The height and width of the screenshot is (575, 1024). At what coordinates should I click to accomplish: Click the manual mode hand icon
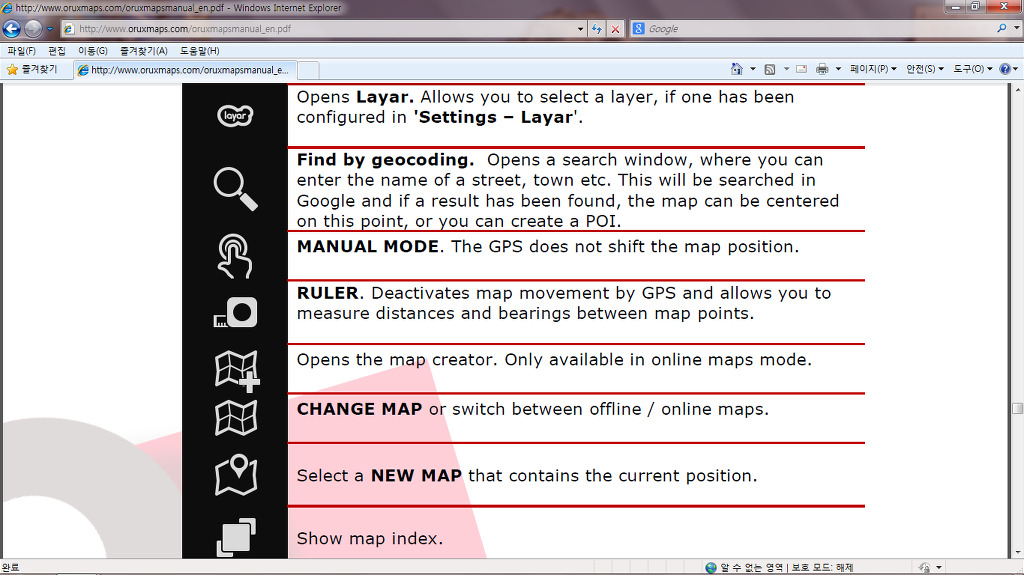(234, 256)
